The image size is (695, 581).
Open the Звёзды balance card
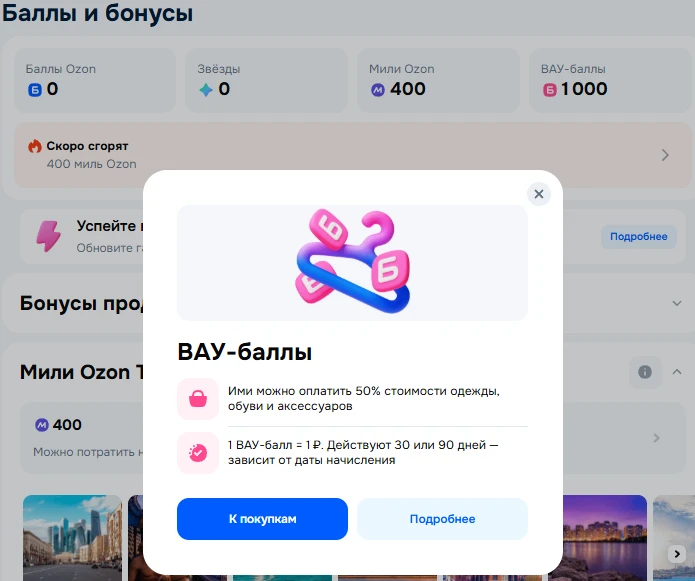[266, 80]
